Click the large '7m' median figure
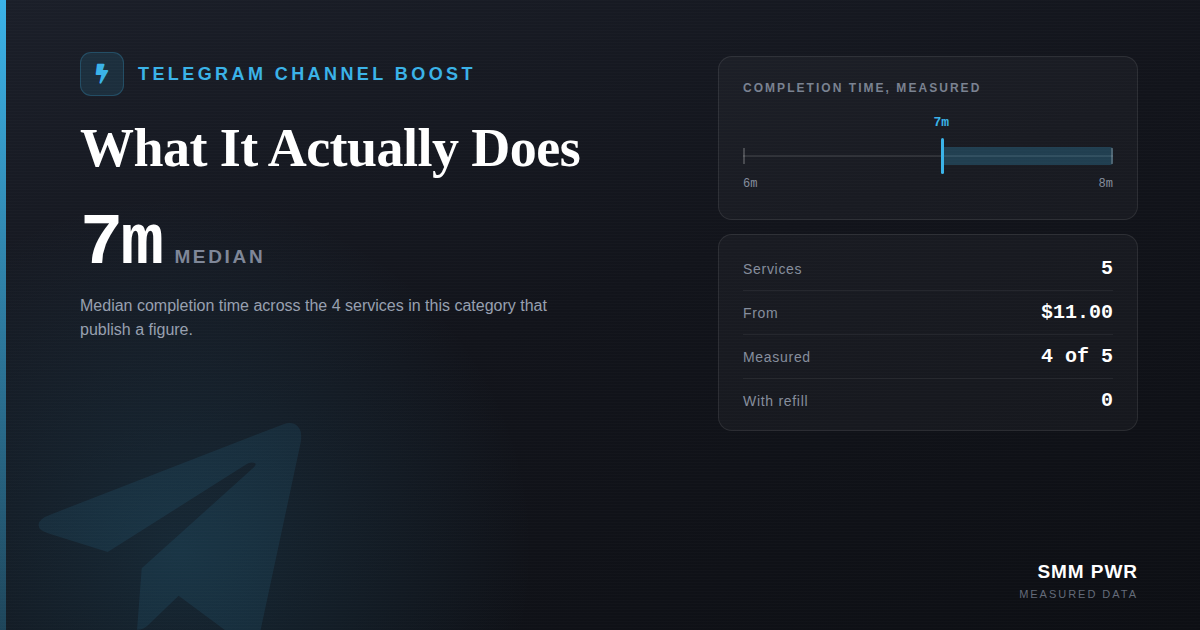 tap(122, 241)
